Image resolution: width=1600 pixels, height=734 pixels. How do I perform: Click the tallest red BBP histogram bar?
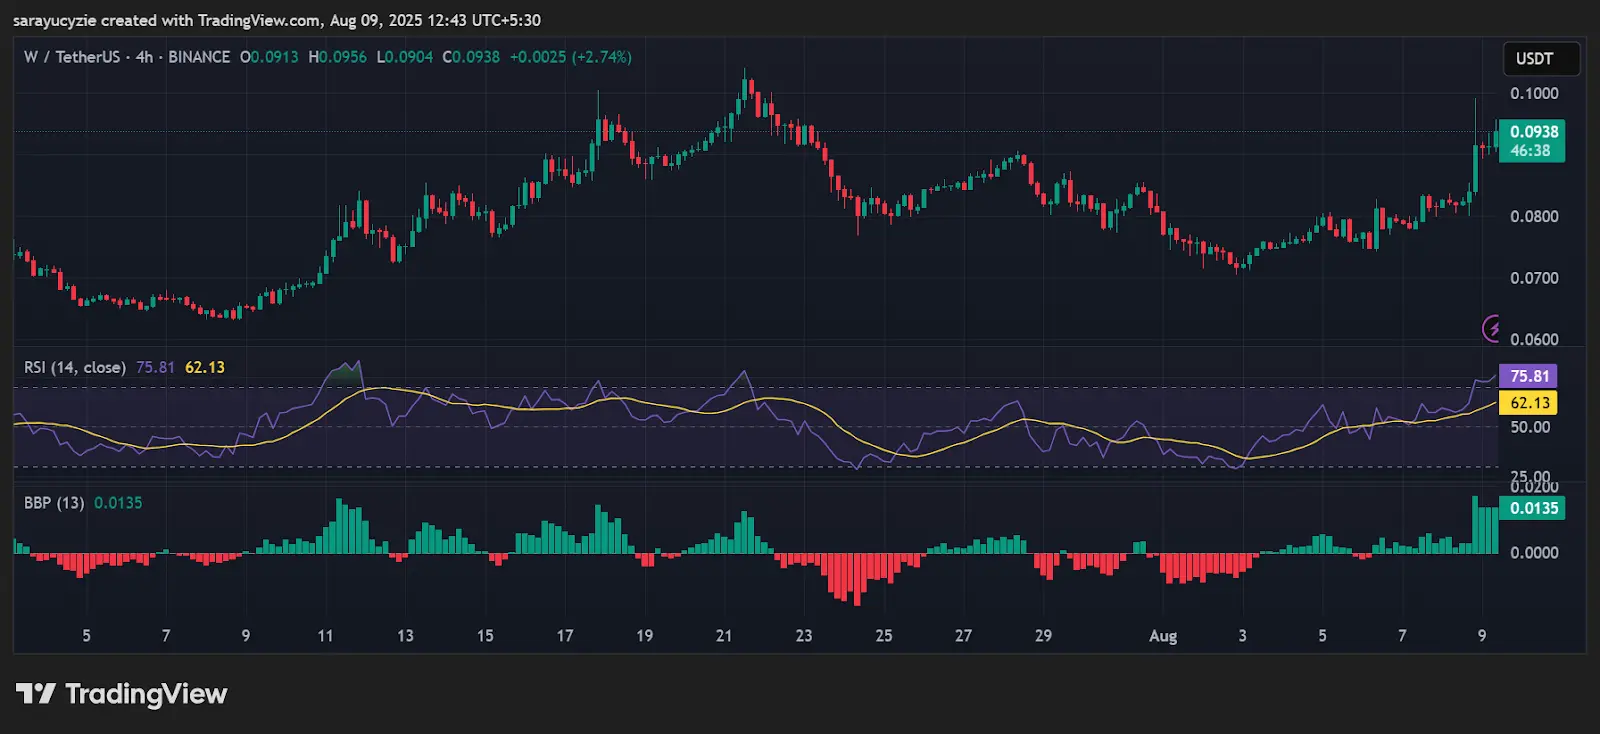tap(857, 578)
